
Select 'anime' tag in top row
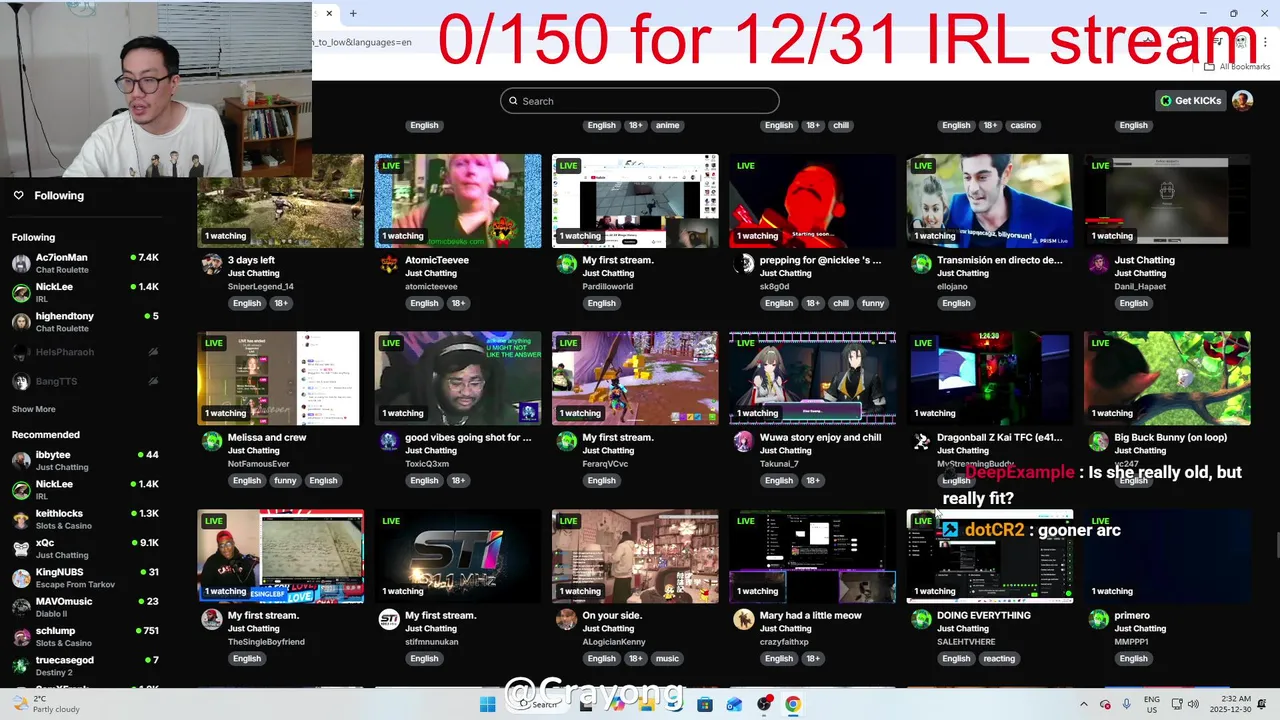tap(667, 125)
